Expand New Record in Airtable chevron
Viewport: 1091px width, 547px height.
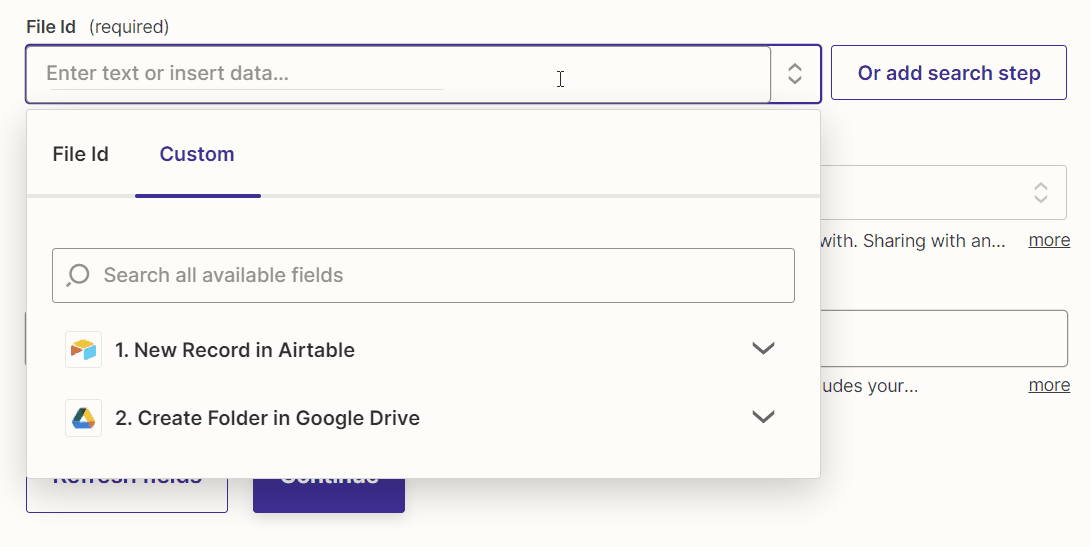[x=763, y=349]
